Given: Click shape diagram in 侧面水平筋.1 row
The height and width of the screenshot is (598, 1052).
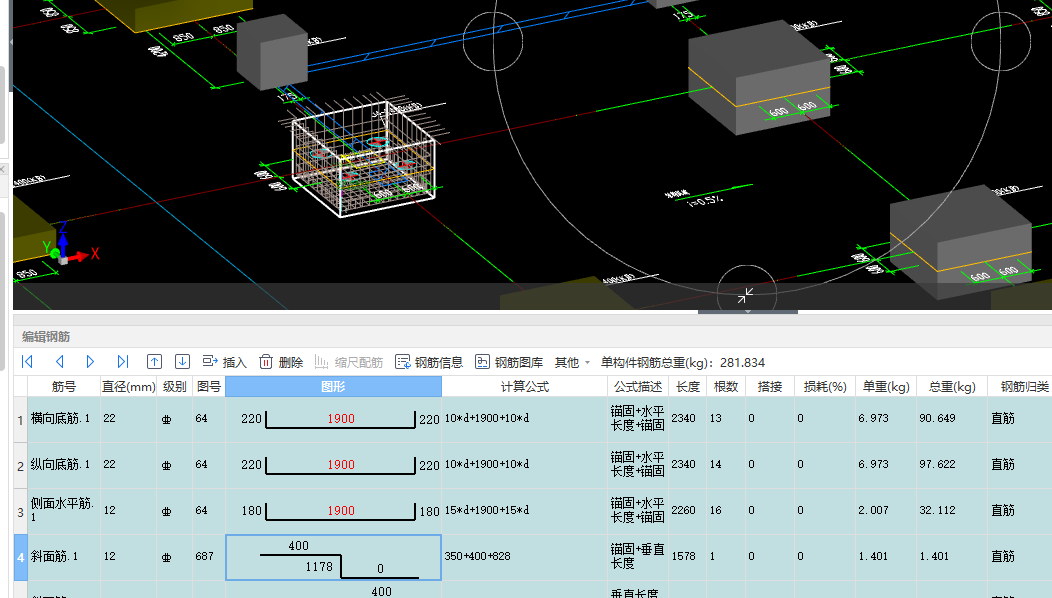Looking at the screenshot, I should coord(333,511).
